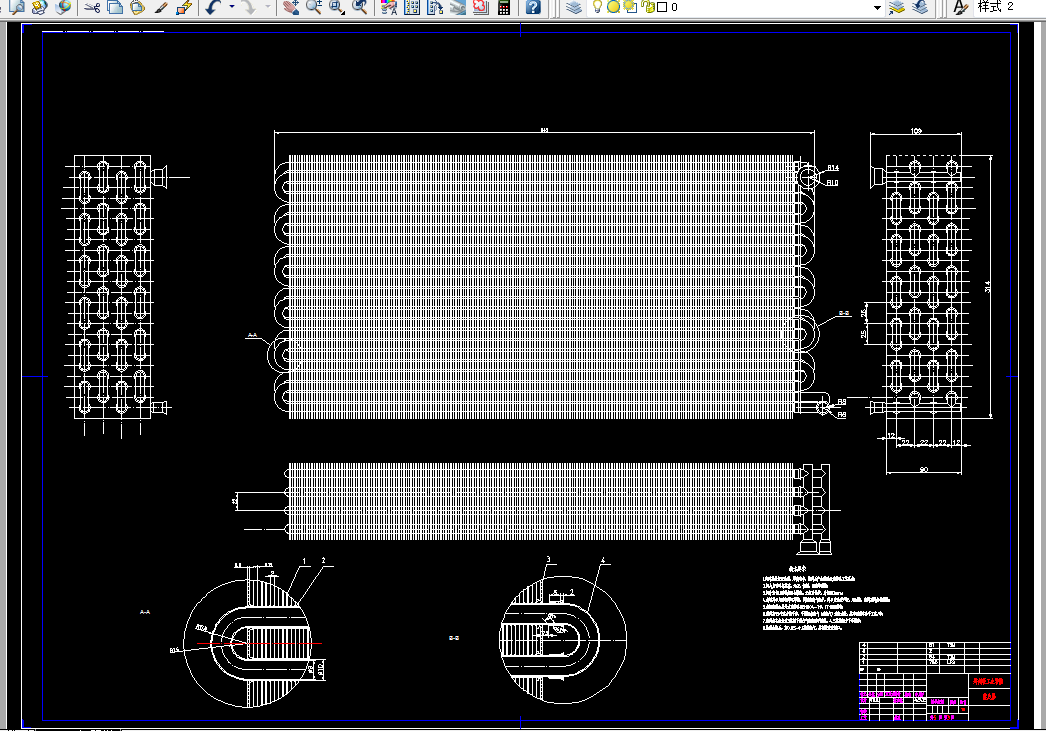1046x731 pixels.
Task: Click the Layer Previous icon
Action: tap(921, 7)
